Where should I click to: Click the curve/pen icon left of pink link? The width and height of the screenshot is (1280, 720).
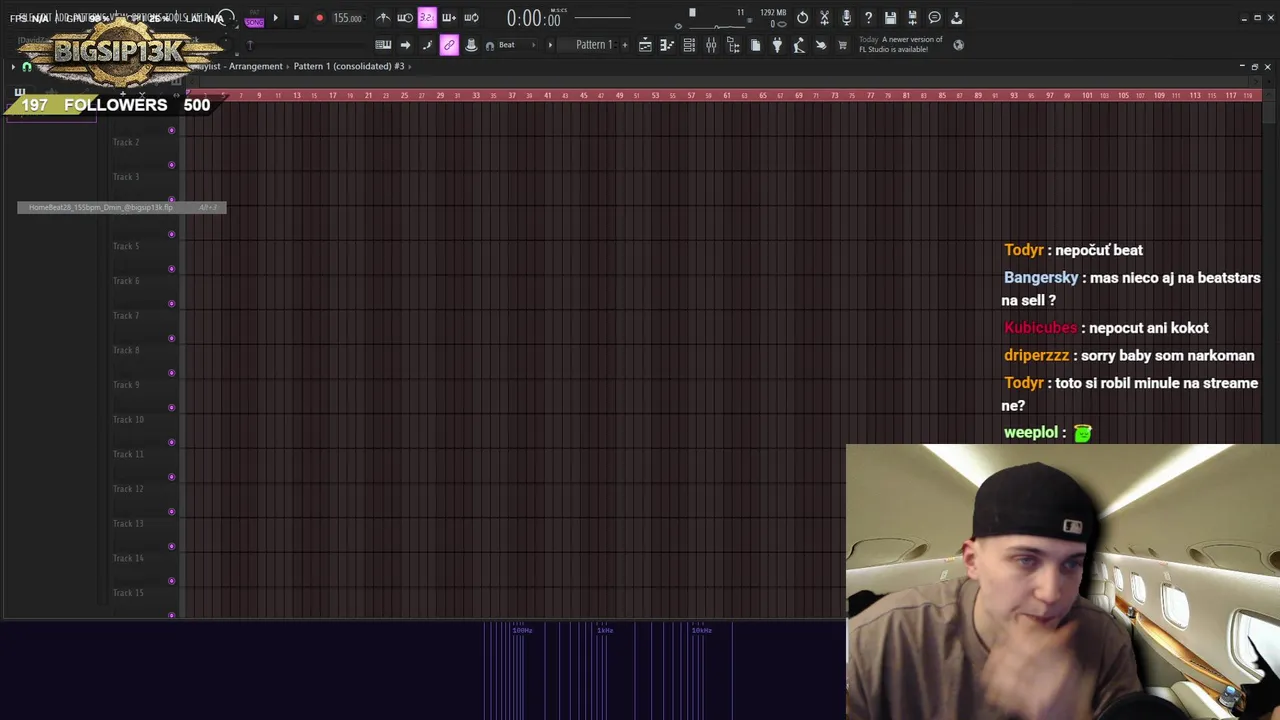pyautogui.click(x=427, y=45)
